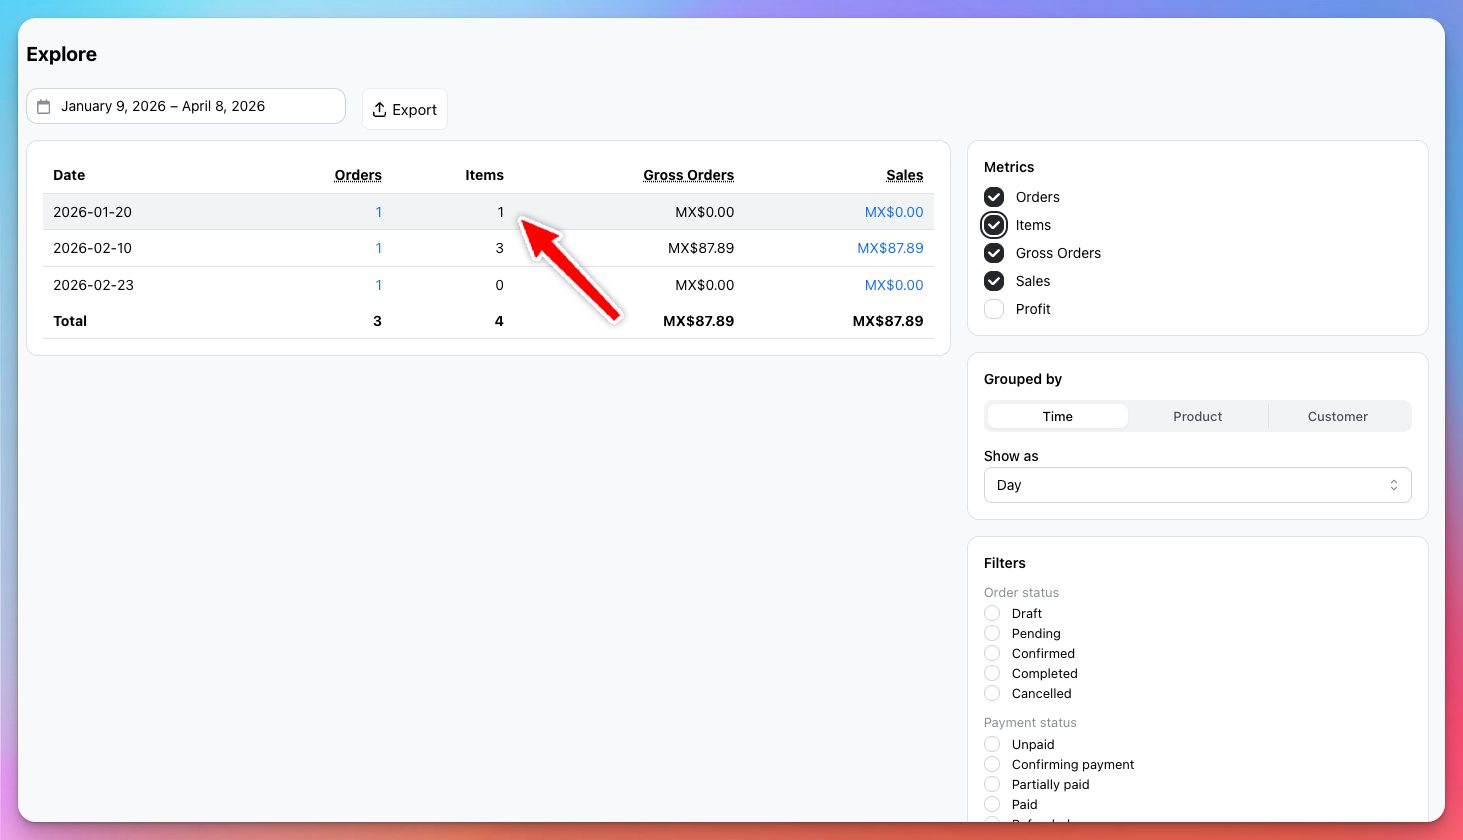
Task: Open the Show as Day dropdown
Action: click(x=1196, y=485)
